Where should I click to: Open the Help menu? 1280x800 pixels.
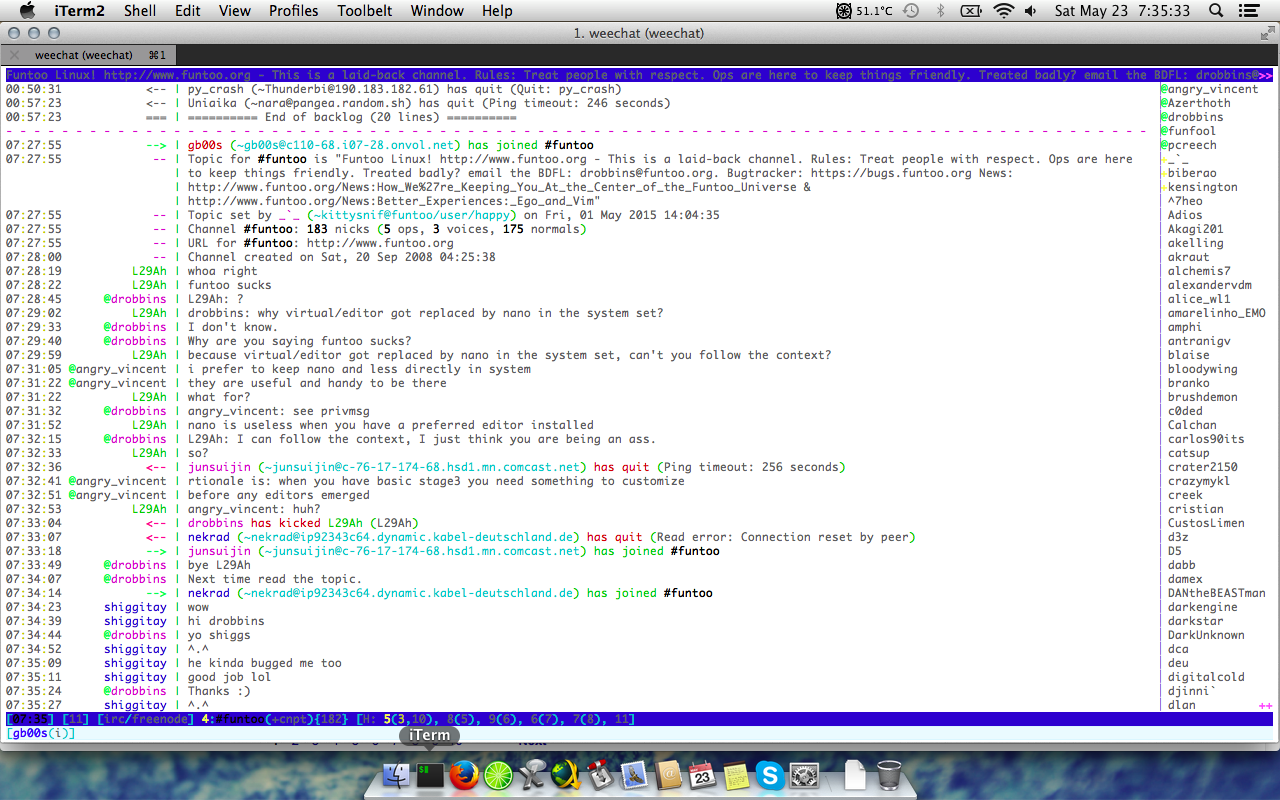pyautogui.click(x=497, y=11)
